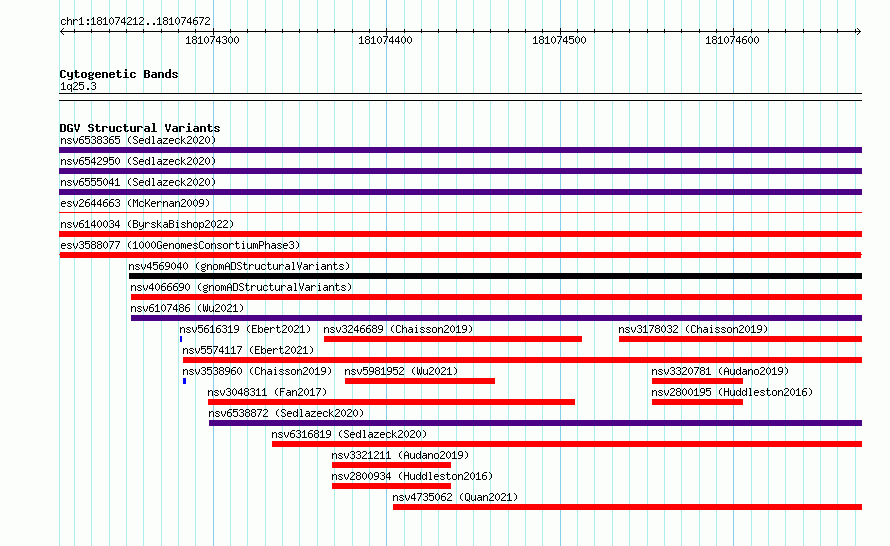Select the 1q25.3 cytogenetic band label
The width and height of the screenshot is (890, 546).
78,86
